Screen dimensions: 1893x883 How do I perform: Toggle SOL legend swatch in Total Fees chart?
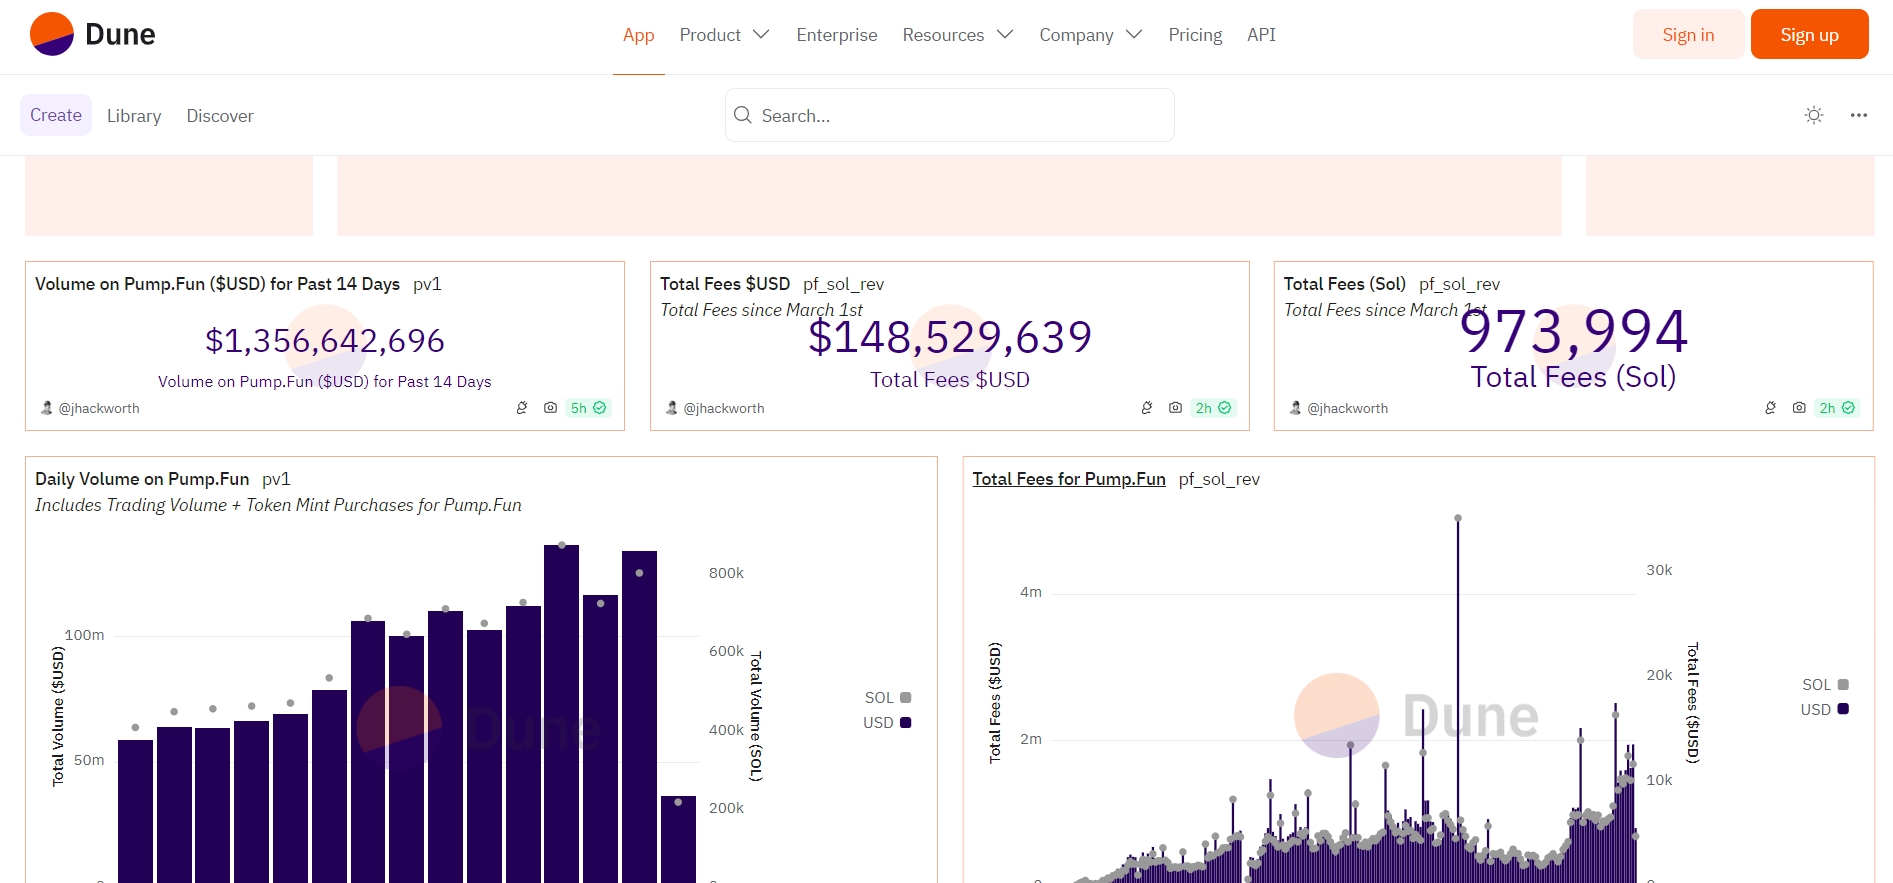(x=1843, y=684)
